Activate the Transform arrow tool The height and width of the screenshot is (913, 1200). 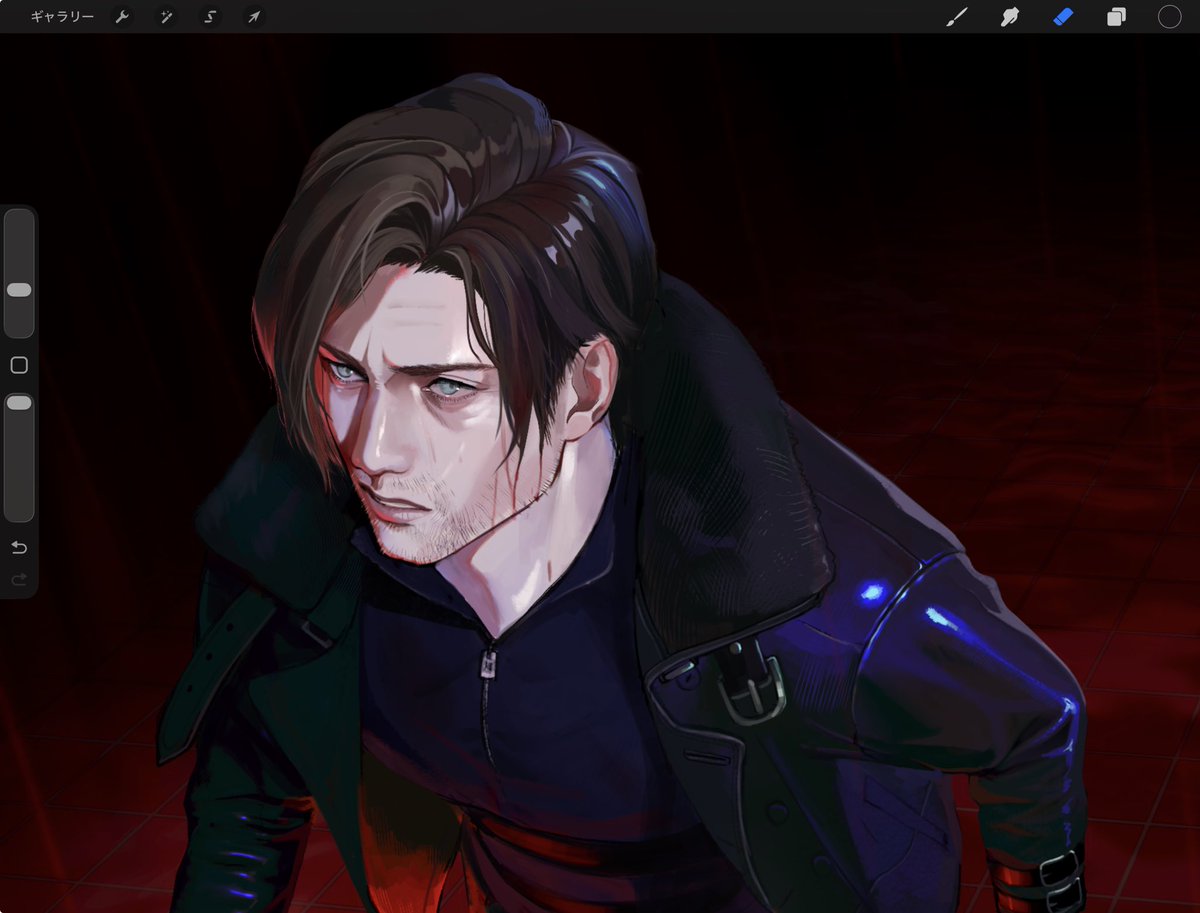254,17
